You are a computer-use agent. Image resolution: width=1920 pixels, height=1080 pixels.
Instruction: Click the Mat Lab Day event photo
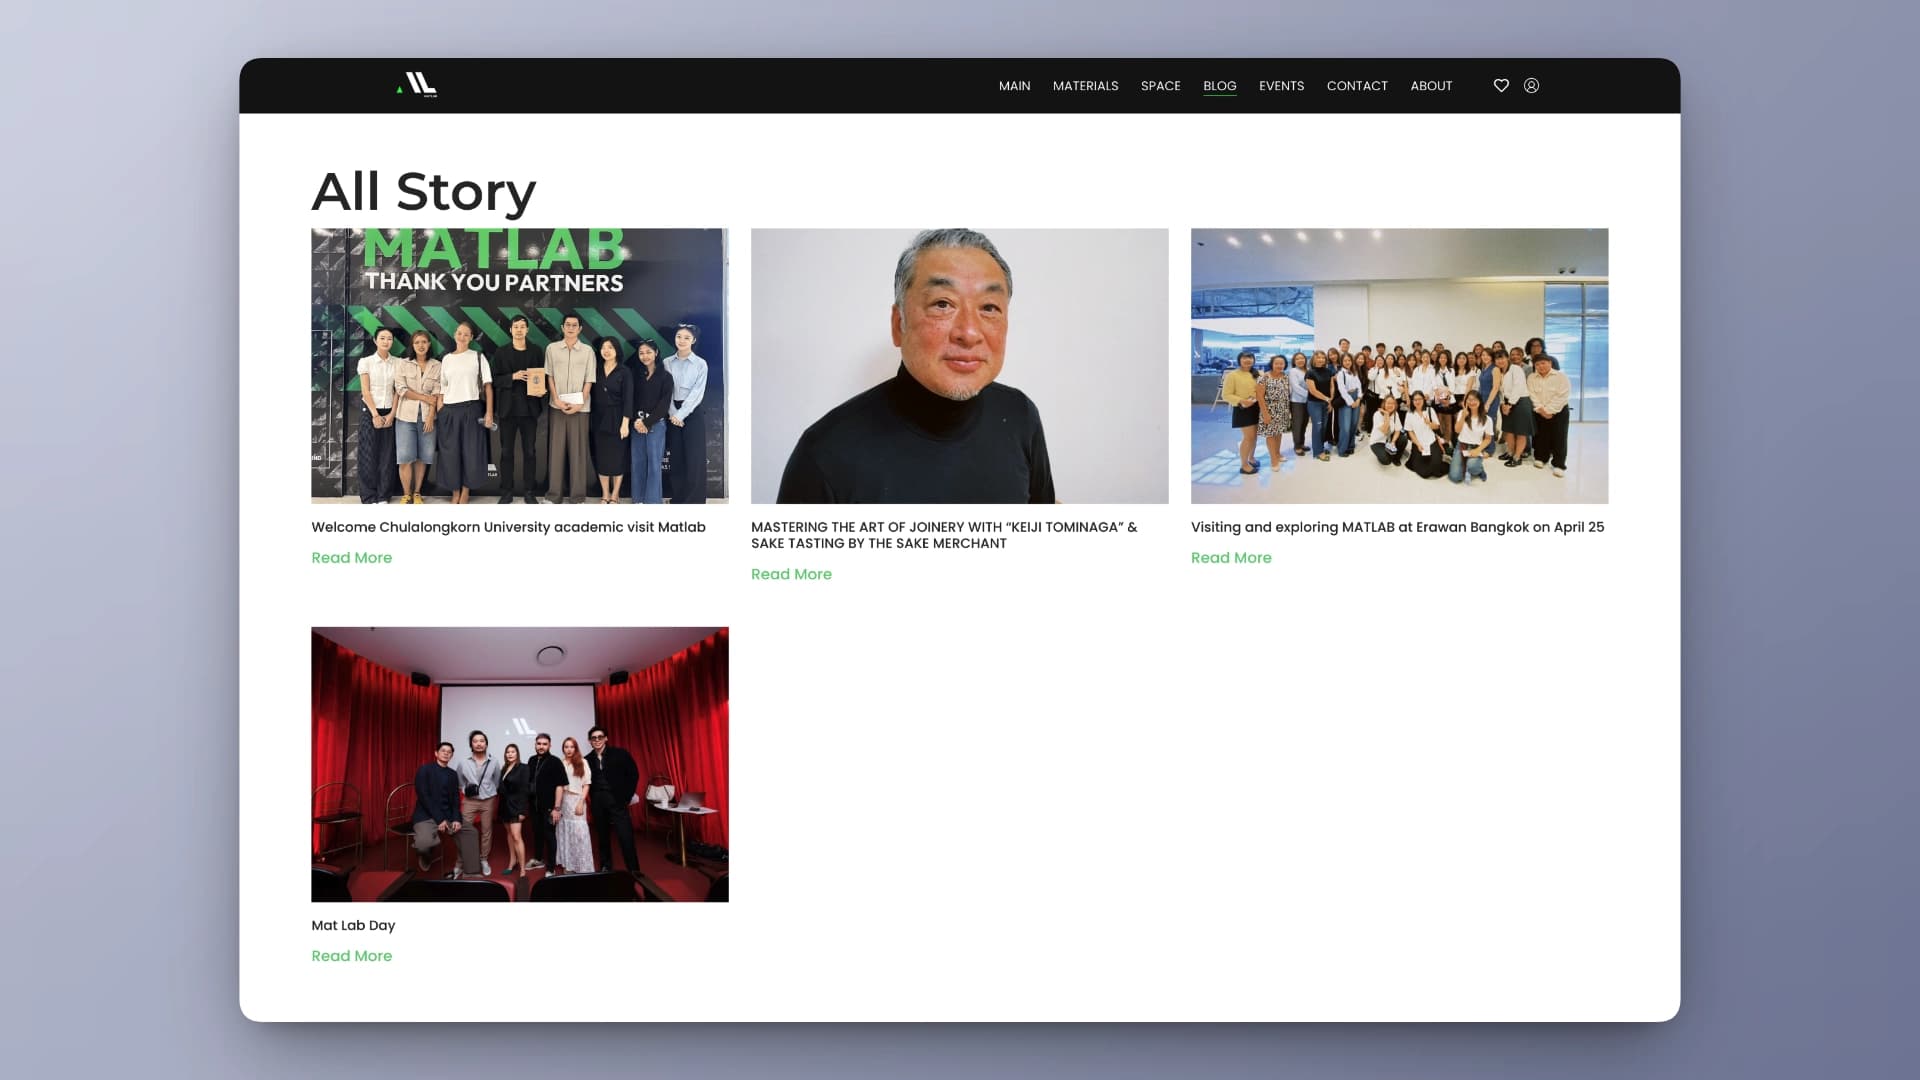click(519, 763)
